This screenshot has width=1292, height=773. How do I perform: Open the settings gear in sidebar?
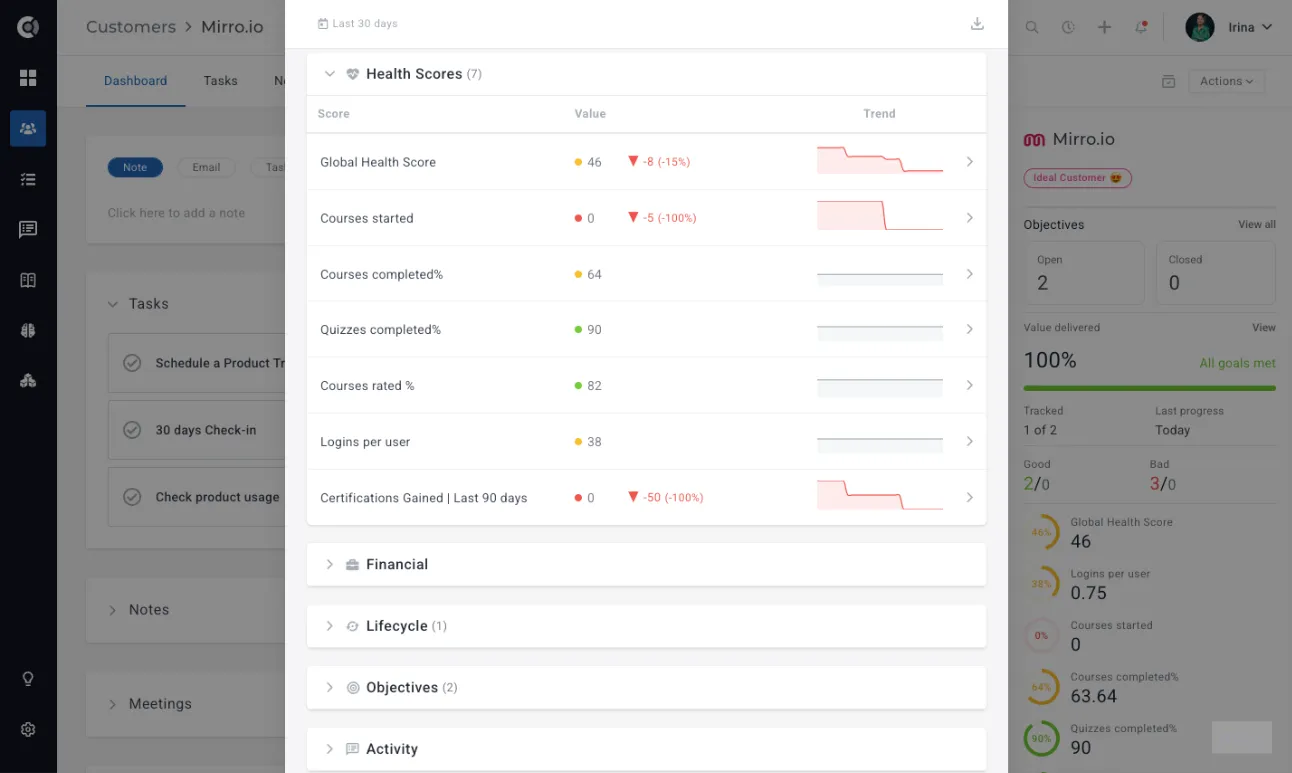click(x=28, y=730)
